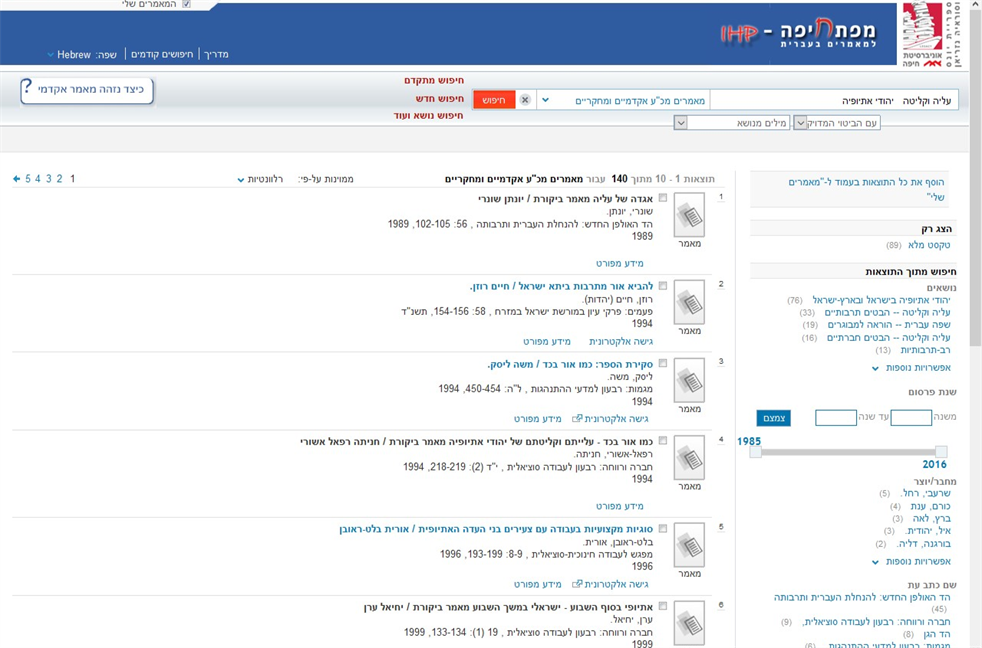Image resolution: width=982 pixels, height=648 pixels.
Task: Click the University of Haifa logo
Action: 921,36
